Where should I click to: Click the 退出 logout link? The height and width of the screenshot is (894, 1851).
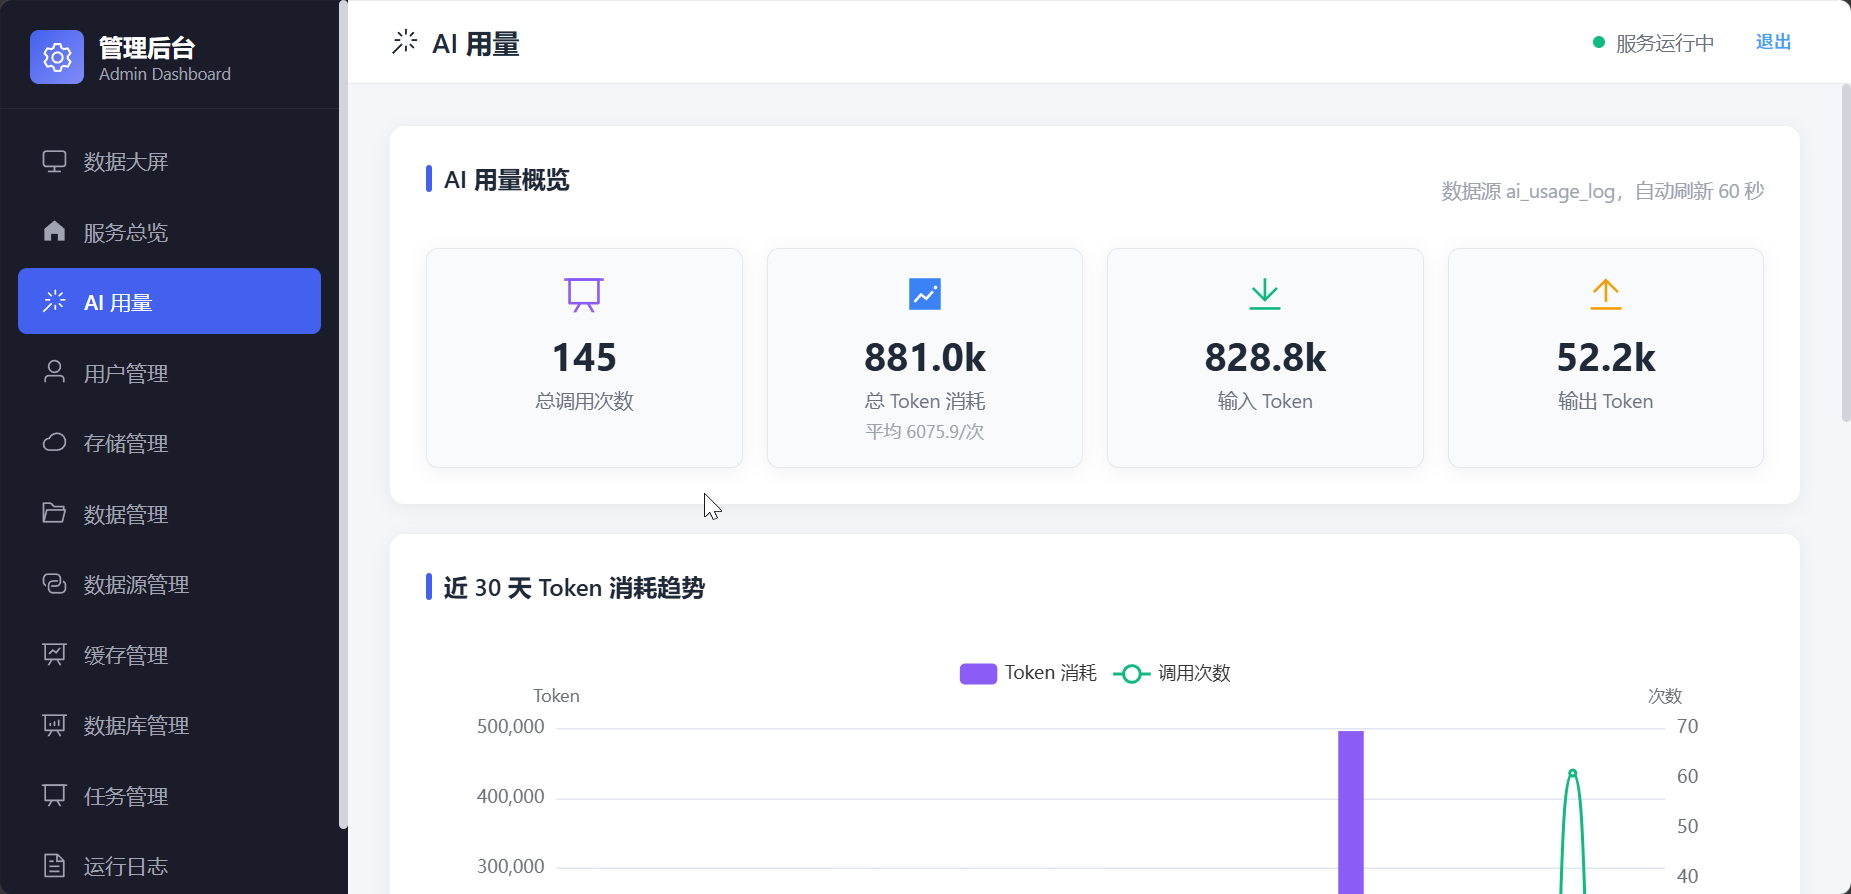coord(1773,42)
